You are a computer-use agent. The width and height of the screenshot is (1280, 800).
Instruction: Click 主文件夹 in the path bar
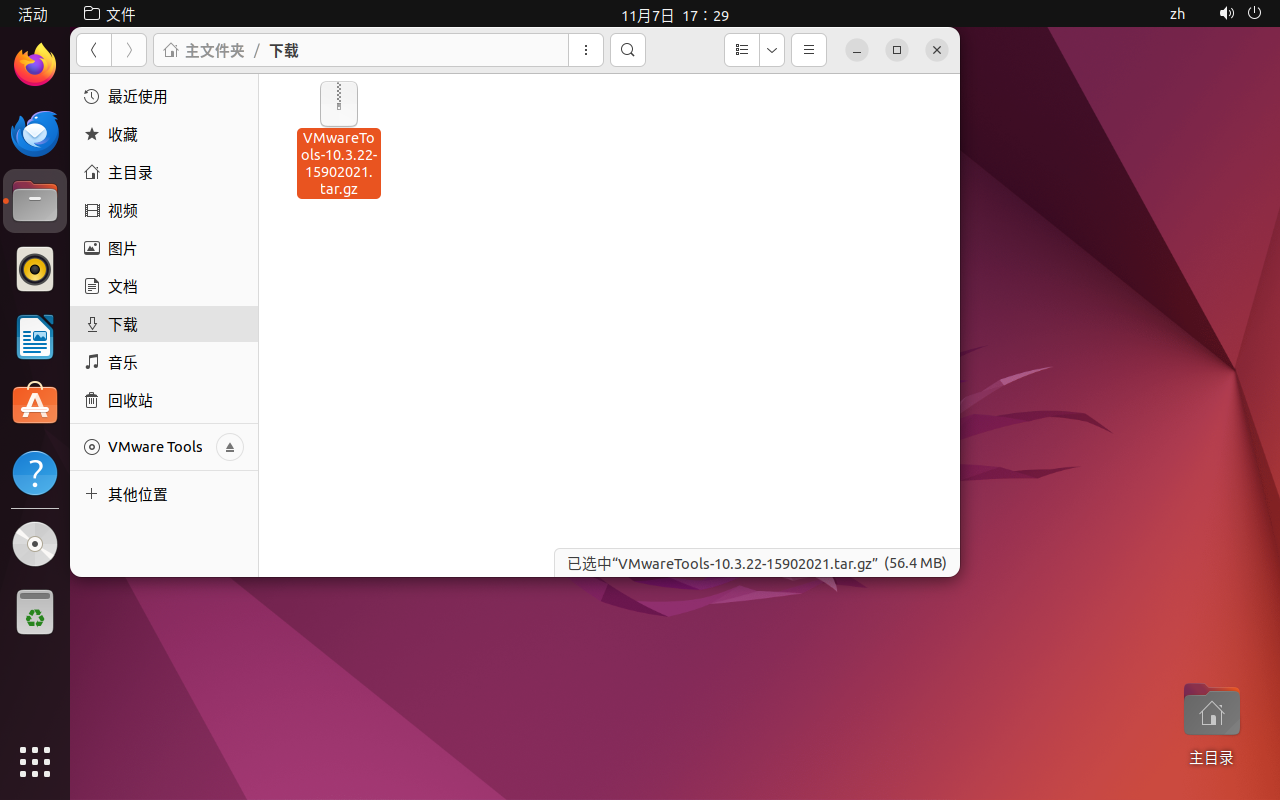click(204, 50)
